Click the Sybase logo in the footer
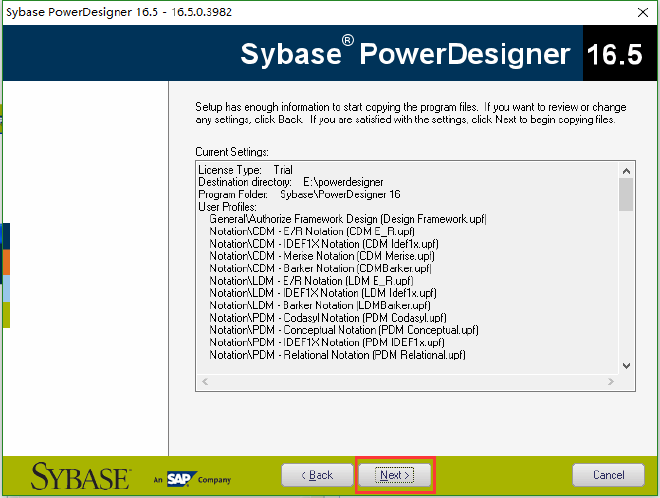 pyautogui.click(x=81, y=476)
